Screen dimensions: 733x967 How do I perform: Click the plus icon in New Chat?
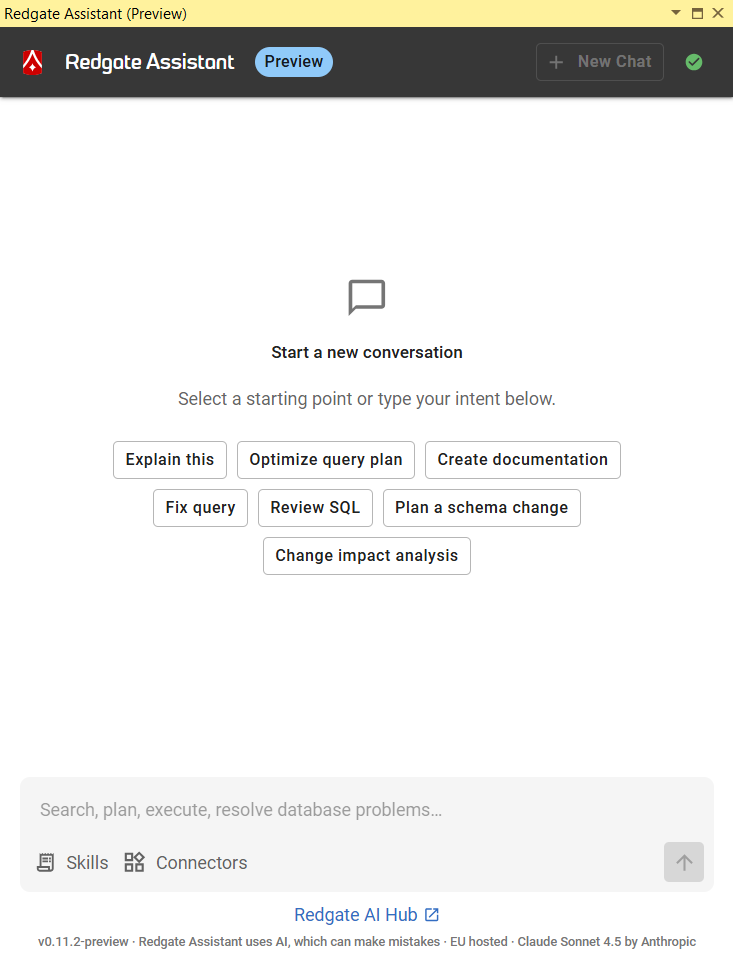556,62
